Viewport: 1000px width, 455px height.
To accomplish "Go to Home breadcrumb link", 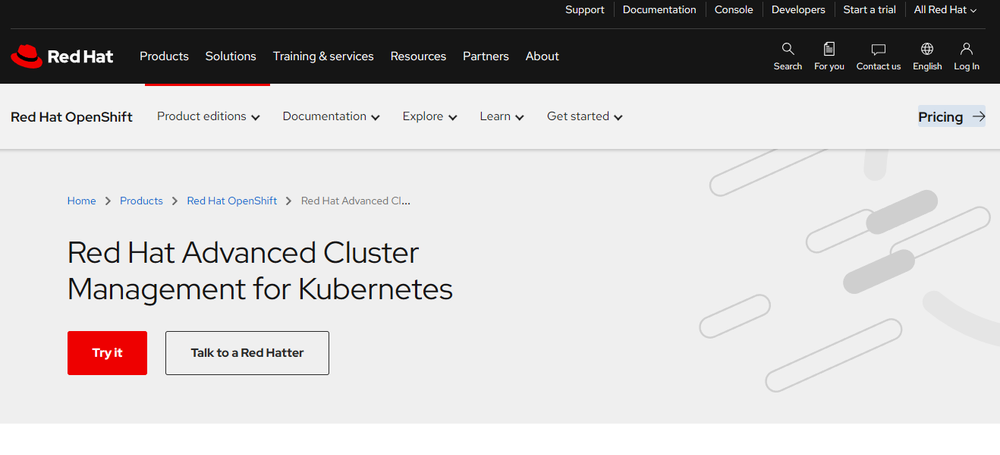I will click(x=82, y=201).
